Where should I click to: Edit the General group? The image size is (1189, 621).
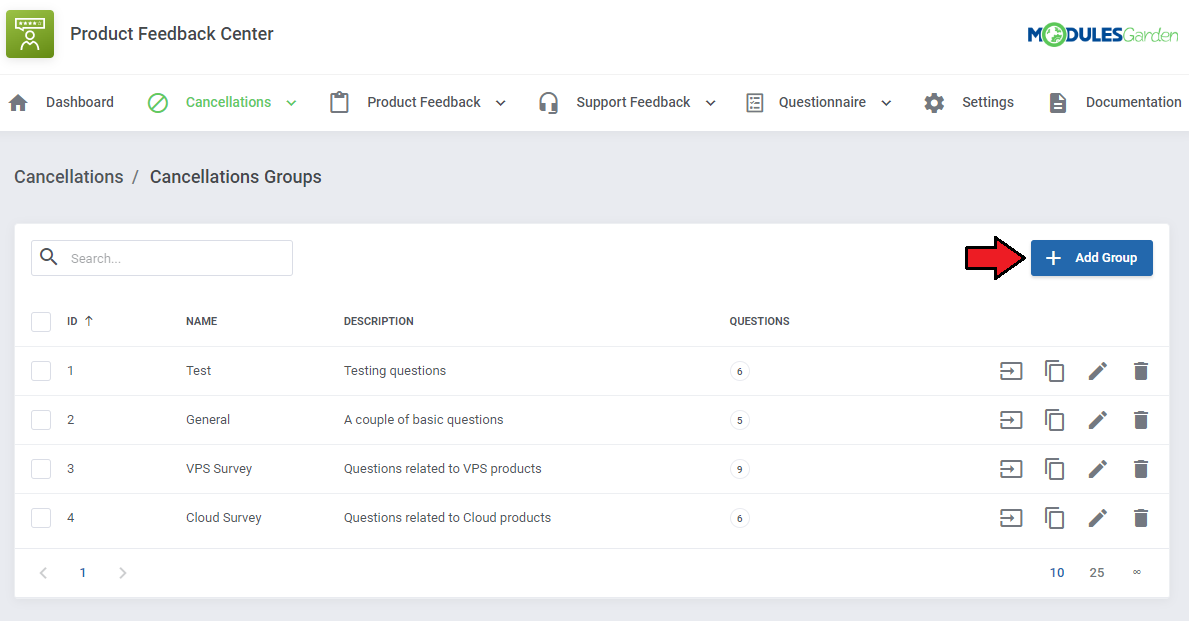pyautogui.click(x=1097, y=420)
